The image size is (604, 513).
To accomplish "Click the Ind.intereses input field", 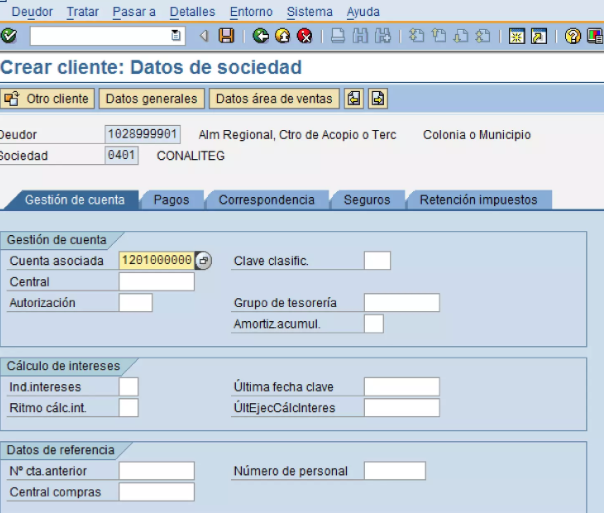I will point(129,386).
